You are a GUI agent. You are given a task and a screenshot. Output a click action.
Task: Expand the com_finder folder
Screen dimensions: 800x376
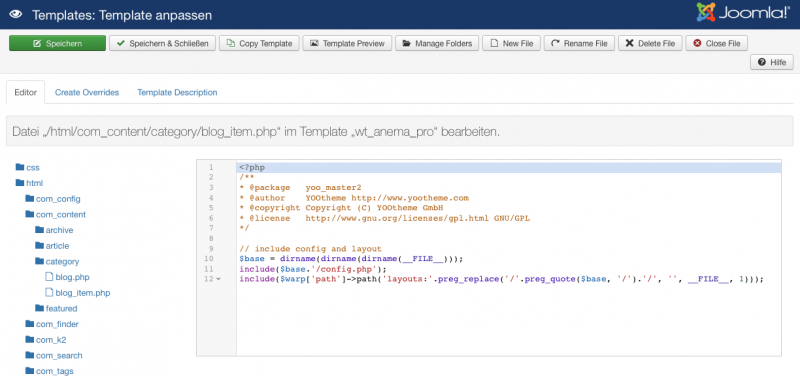pyautogui.click(x=57, y=324)
